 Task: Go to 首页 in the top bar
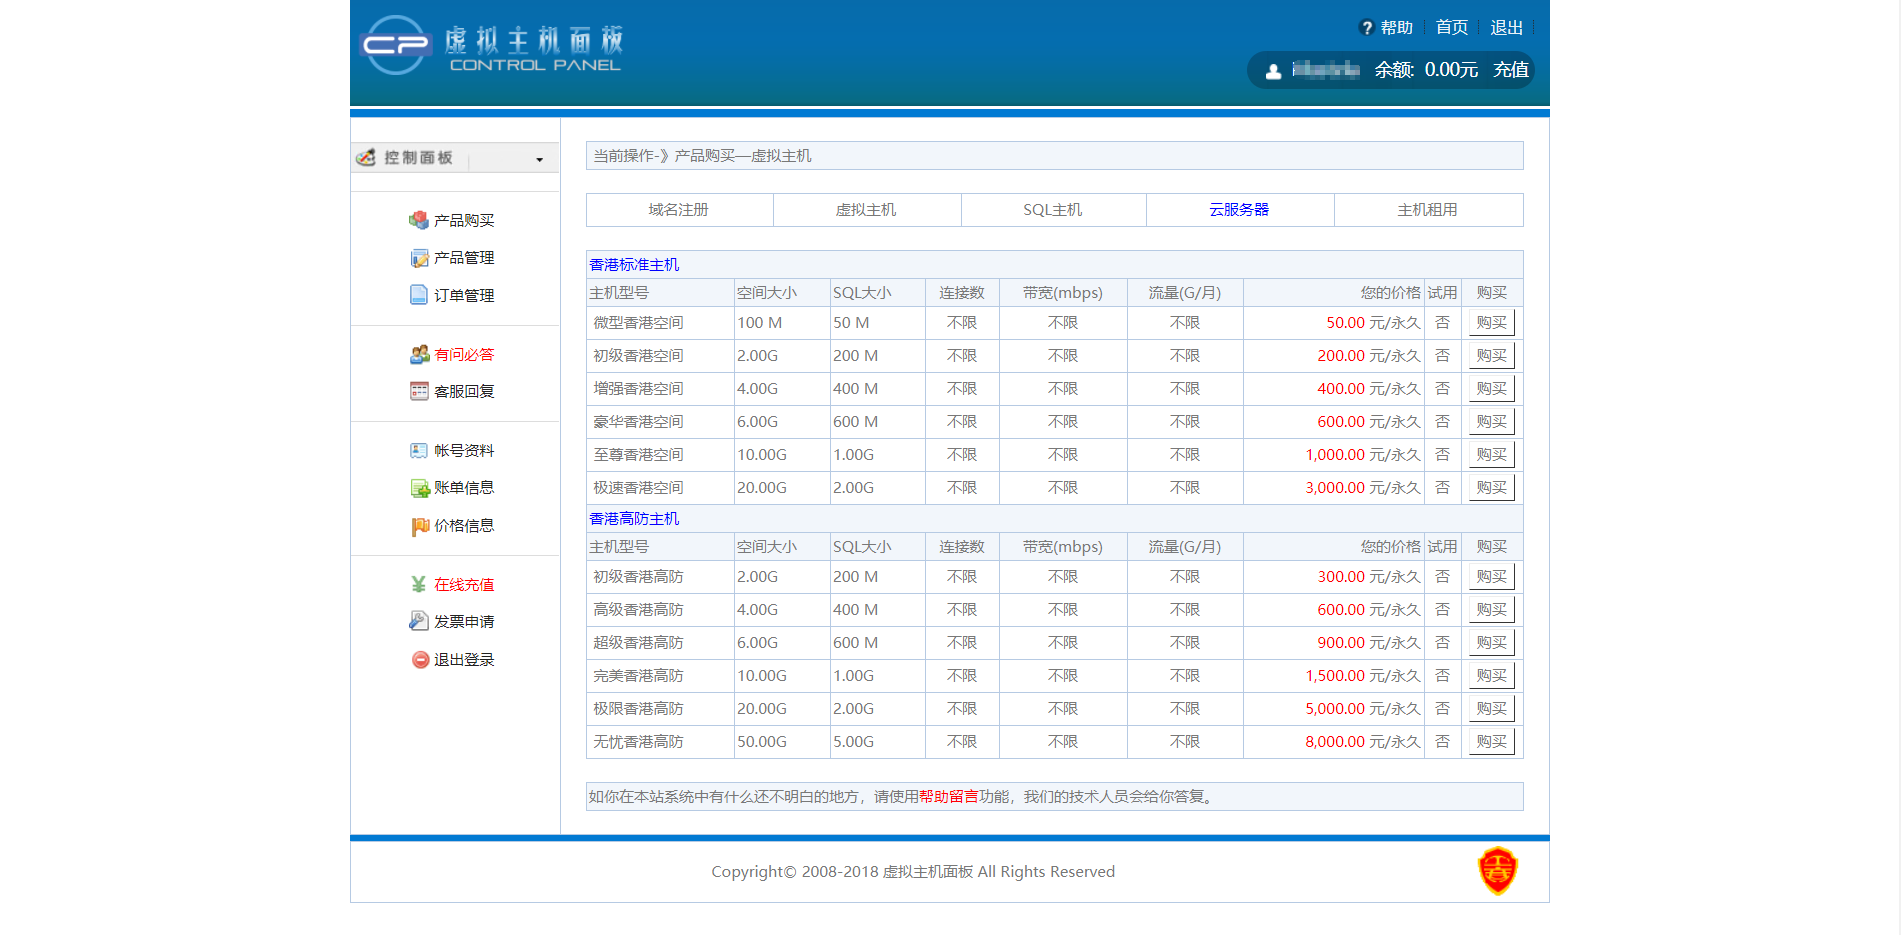tap(1452, 28)
